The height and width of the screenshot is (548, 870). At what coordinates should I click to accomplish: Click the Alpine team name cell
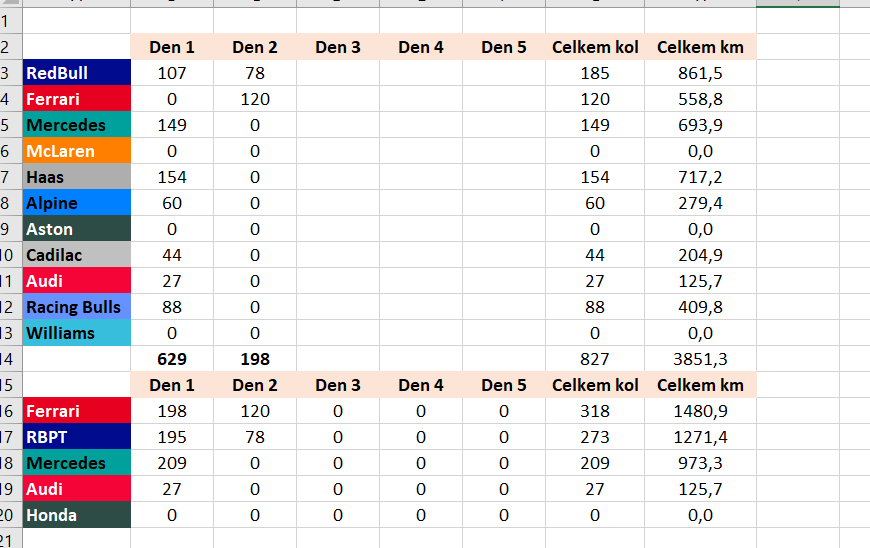pos(76,203)
